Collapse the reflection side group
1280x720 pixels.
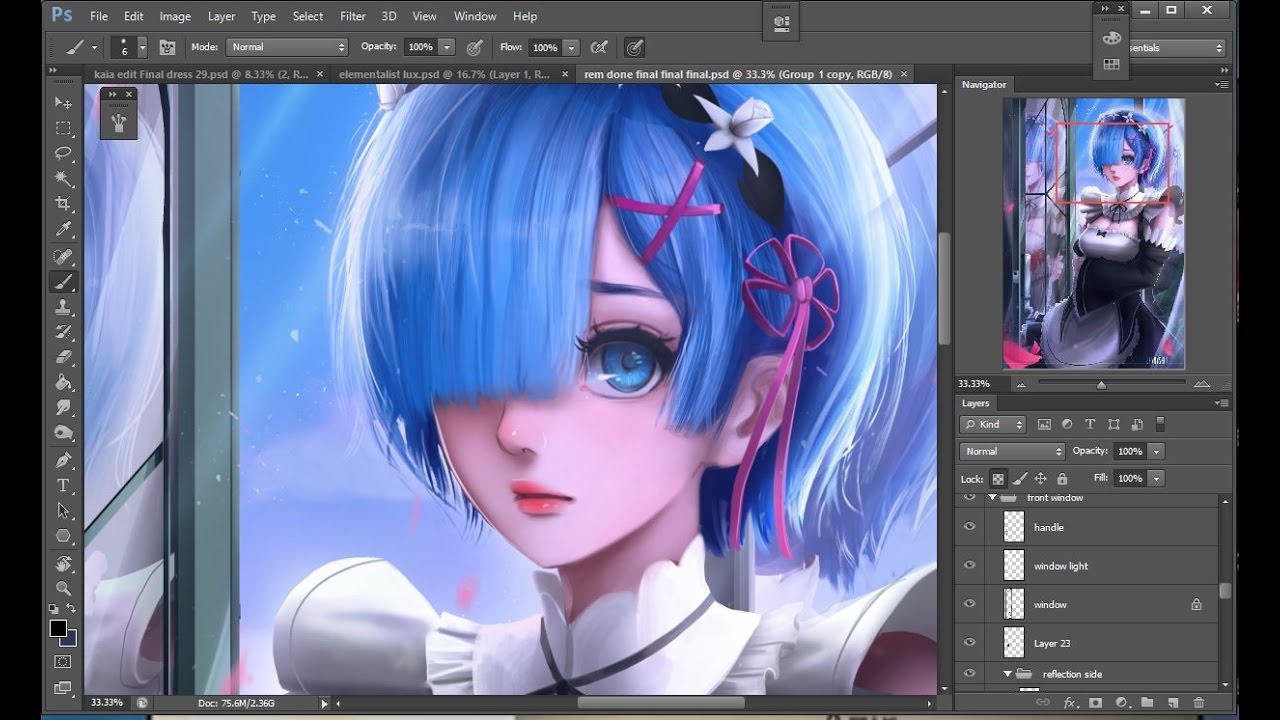[1007, 674]
